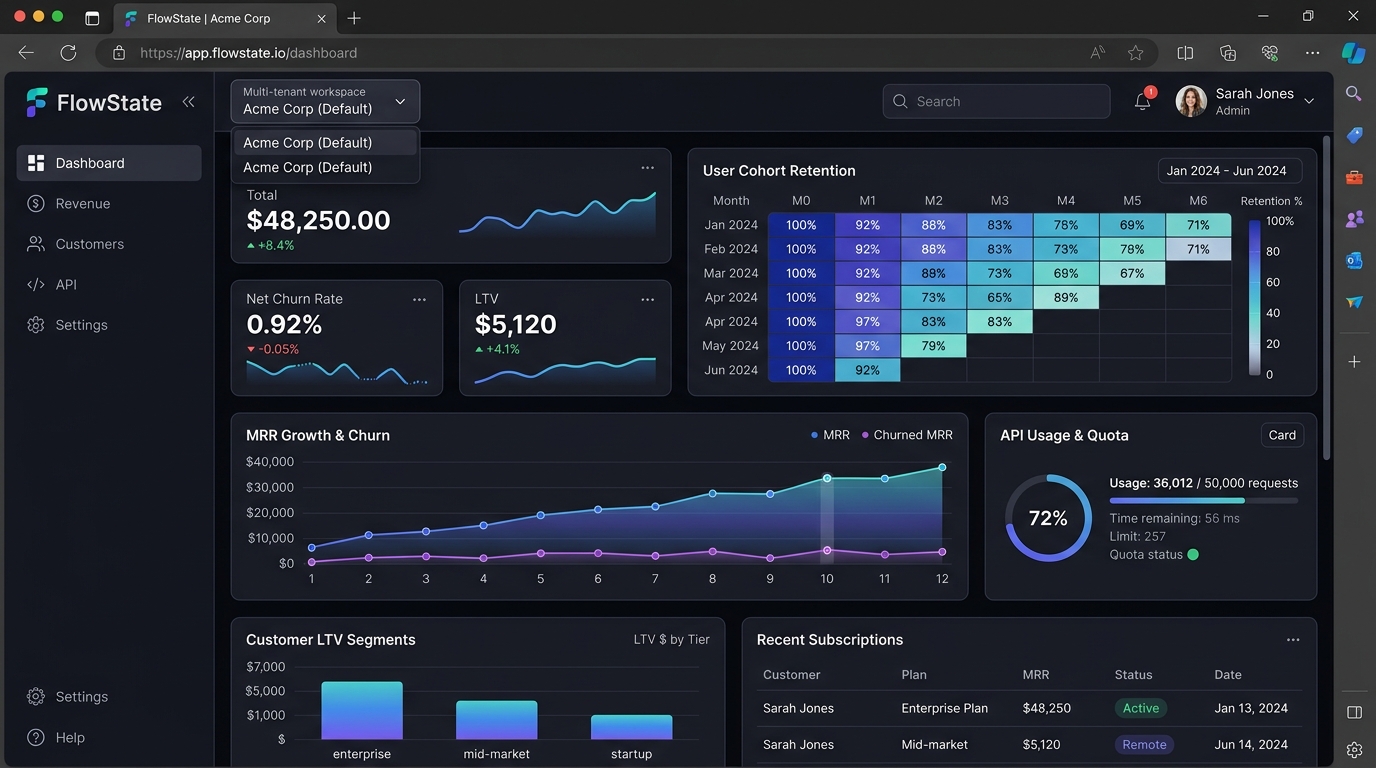Open the red toolbox icon in the browser sidebar
1376x768 pixels.
(x=1354, y=177)
